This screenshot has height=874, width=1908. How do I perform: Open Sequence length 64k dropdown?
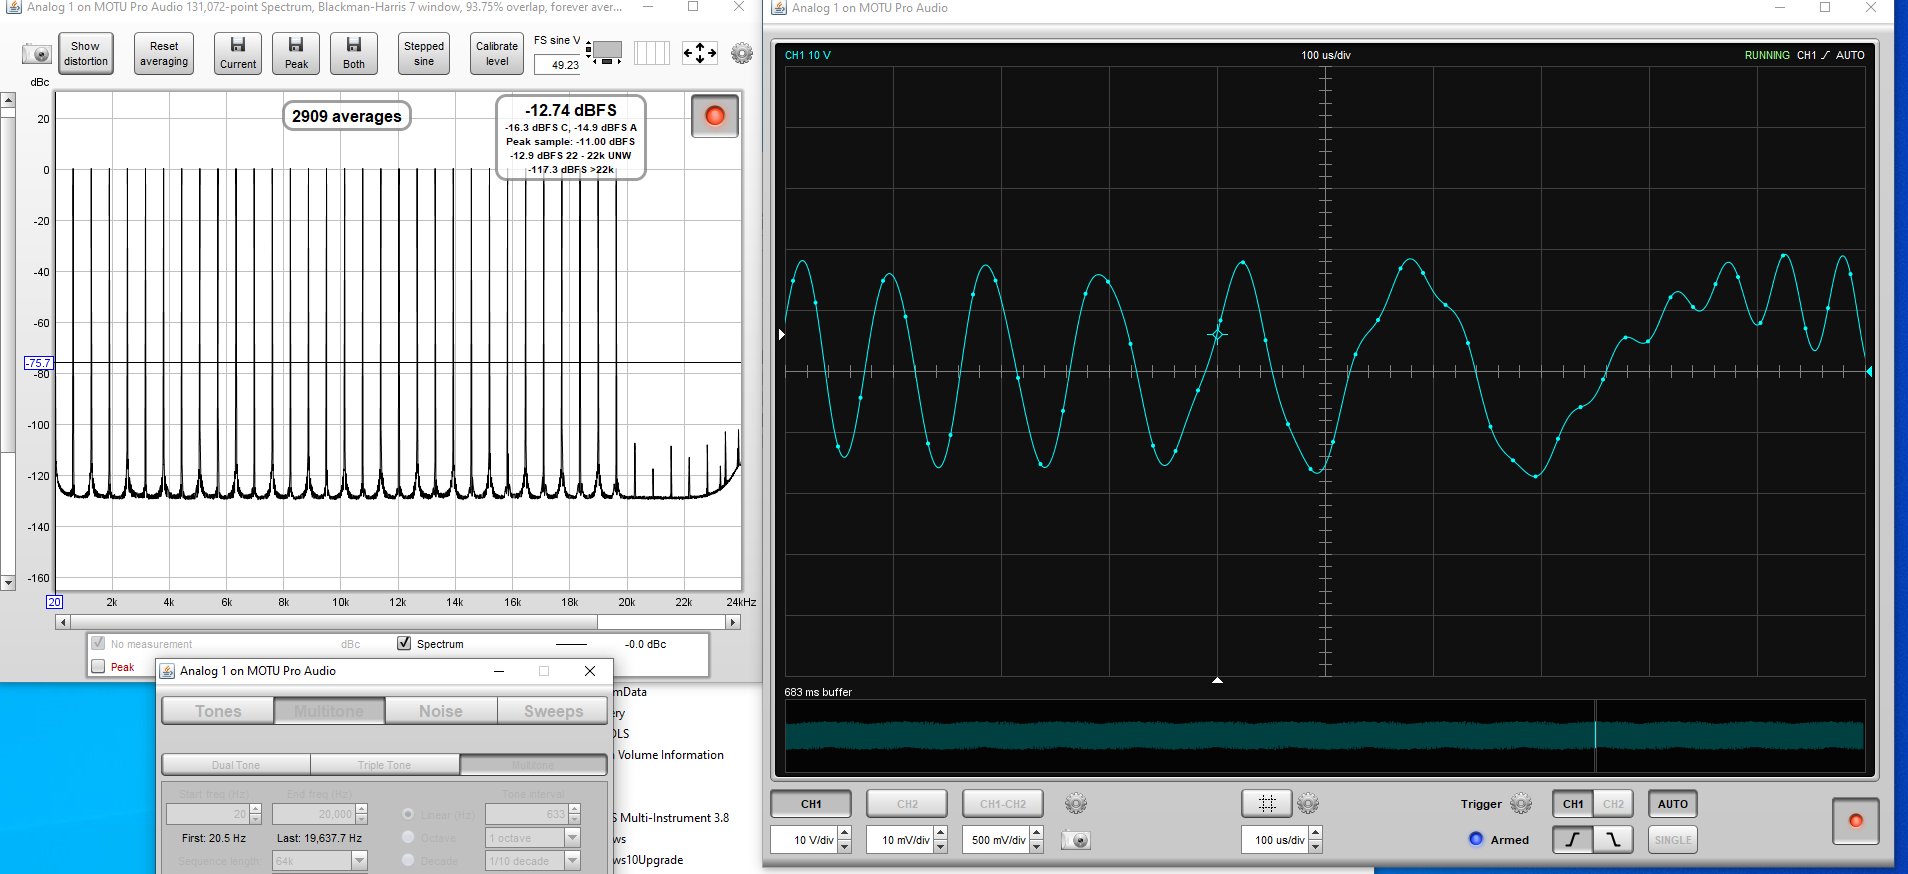[359, 861]
